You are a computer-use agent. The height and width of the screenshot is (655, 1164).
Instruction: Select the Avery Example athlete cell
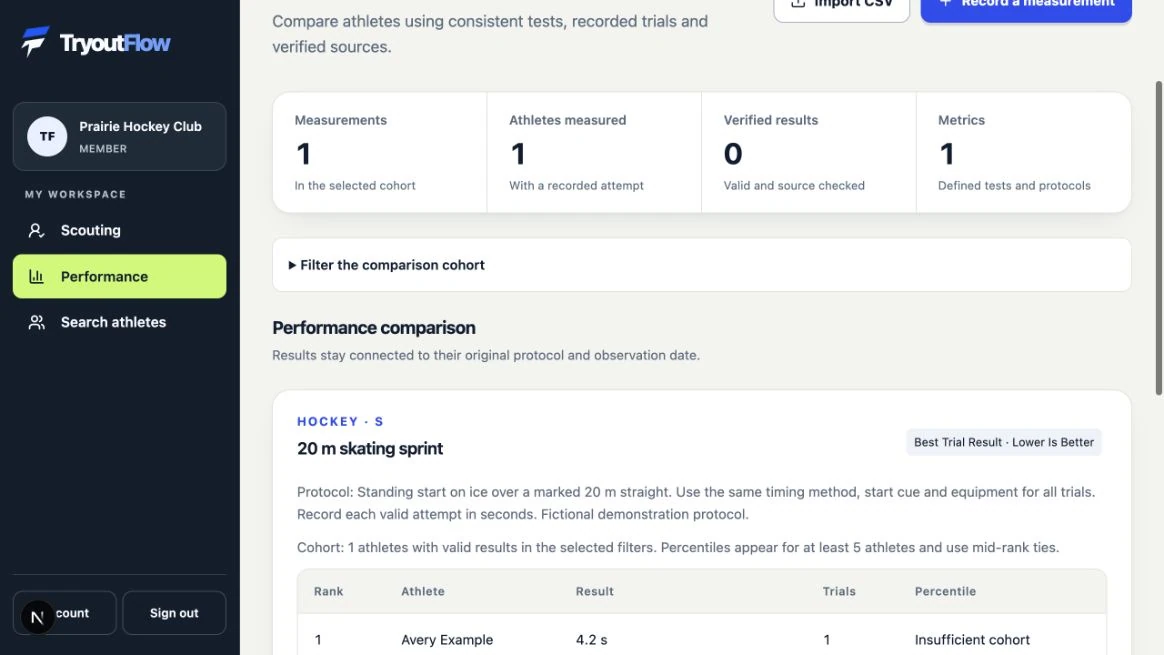click(x=447, y=639)
